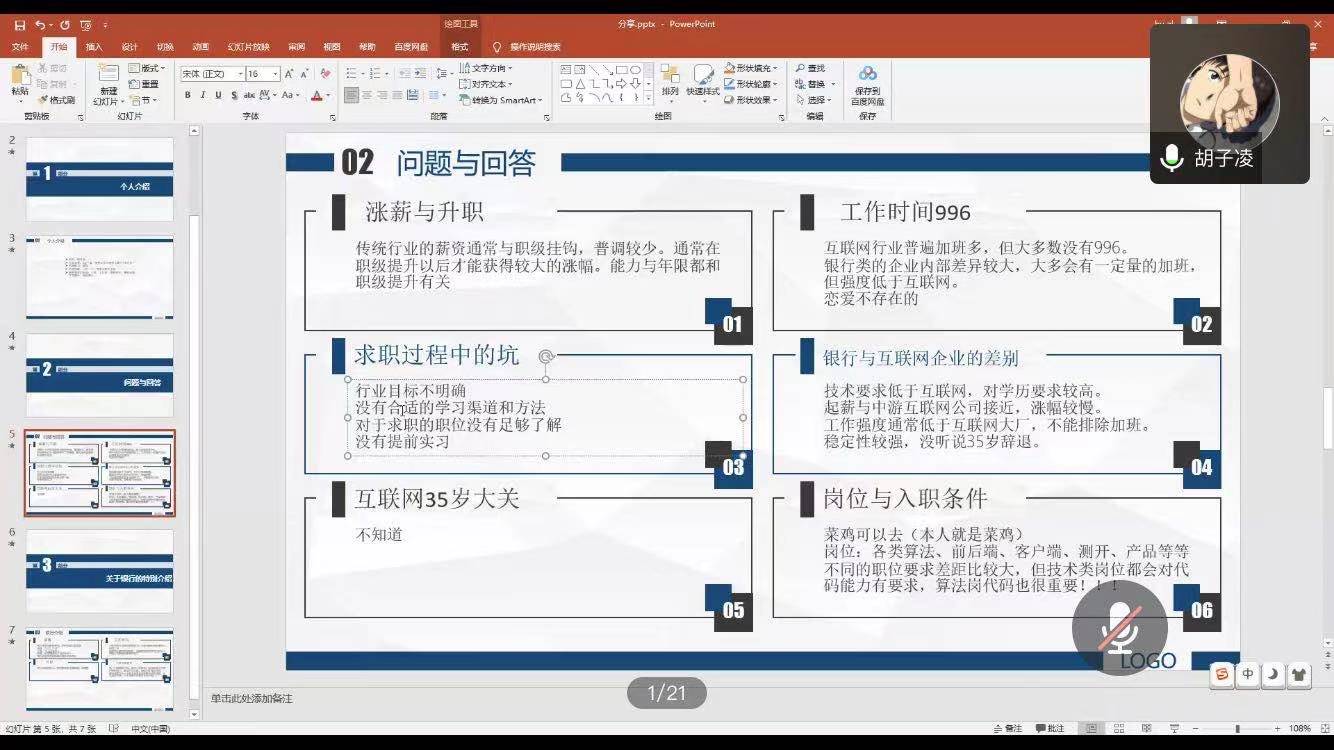The width and height of the screenshot is (1334, 750).
Task: Toggle underline text formatting
Action: click(218, 96)
